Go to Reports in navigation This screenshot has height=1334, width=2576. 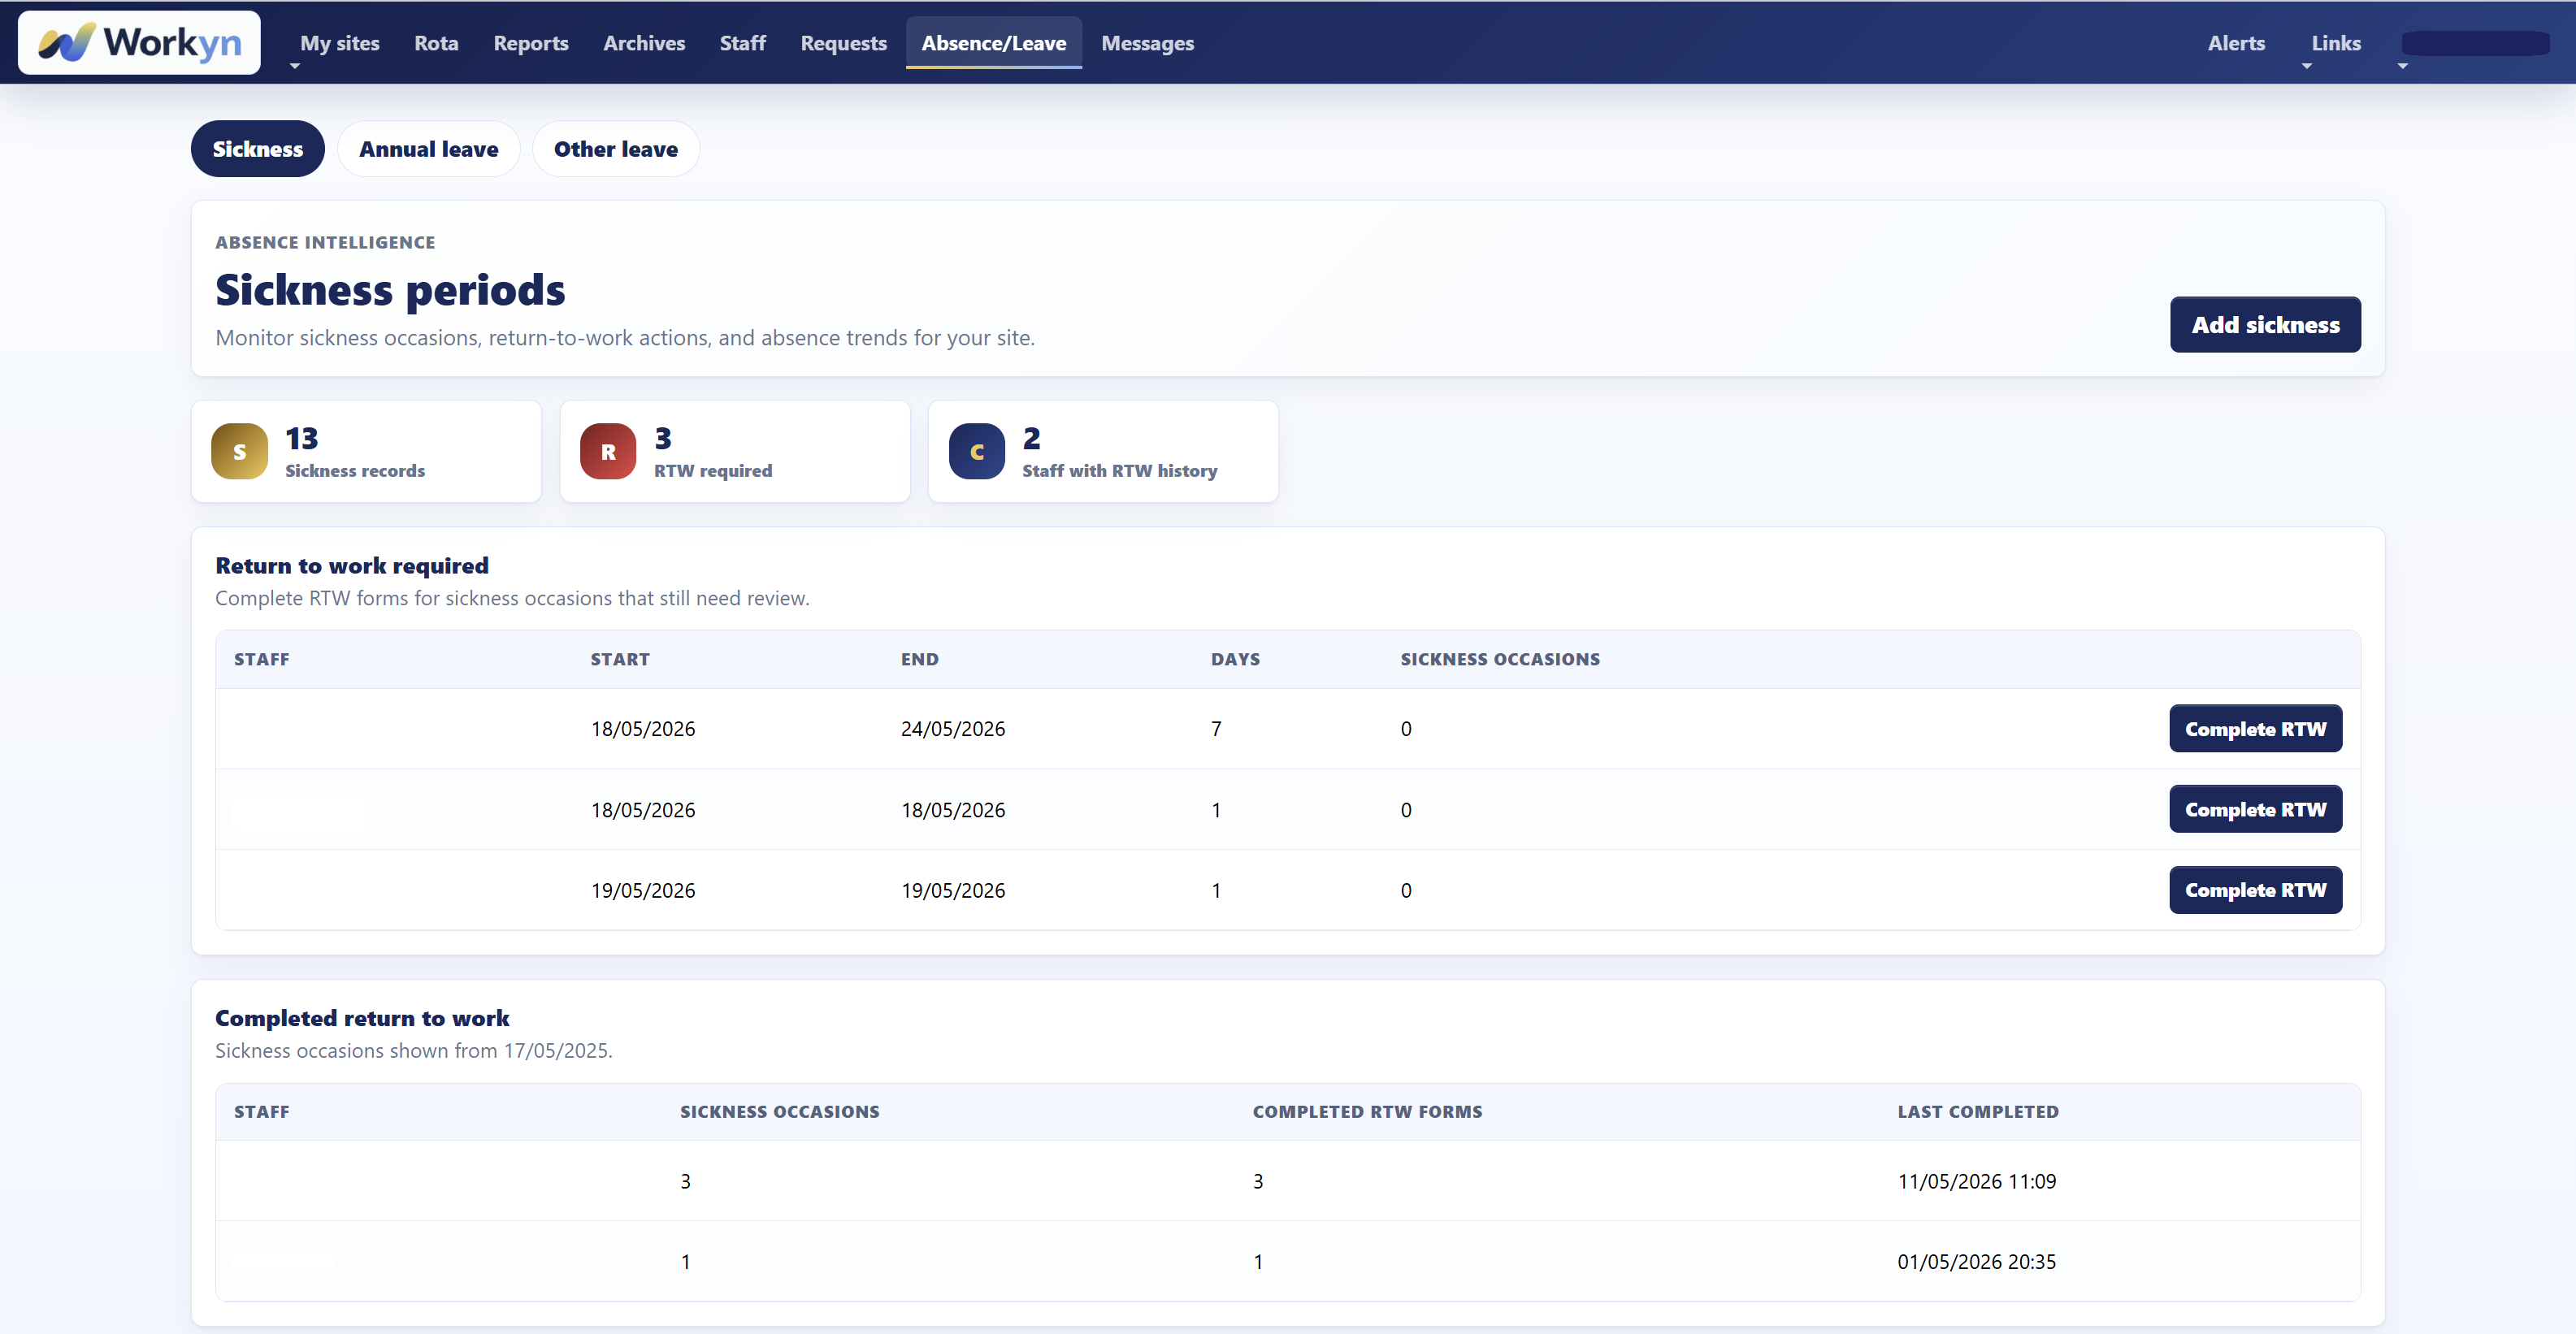pyautogui.click(x=530, y=43)
